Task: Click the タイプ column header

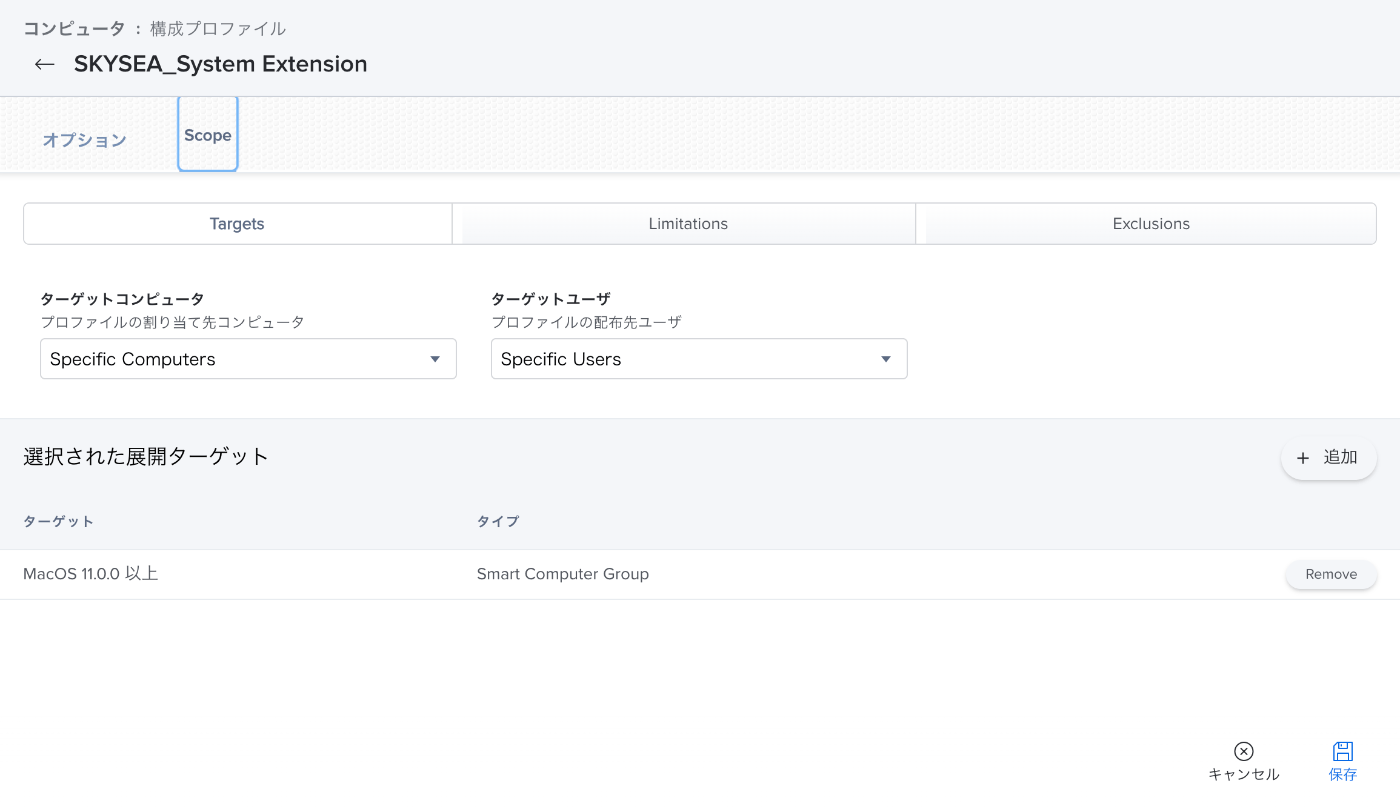Action: click(x=498, y=521)
